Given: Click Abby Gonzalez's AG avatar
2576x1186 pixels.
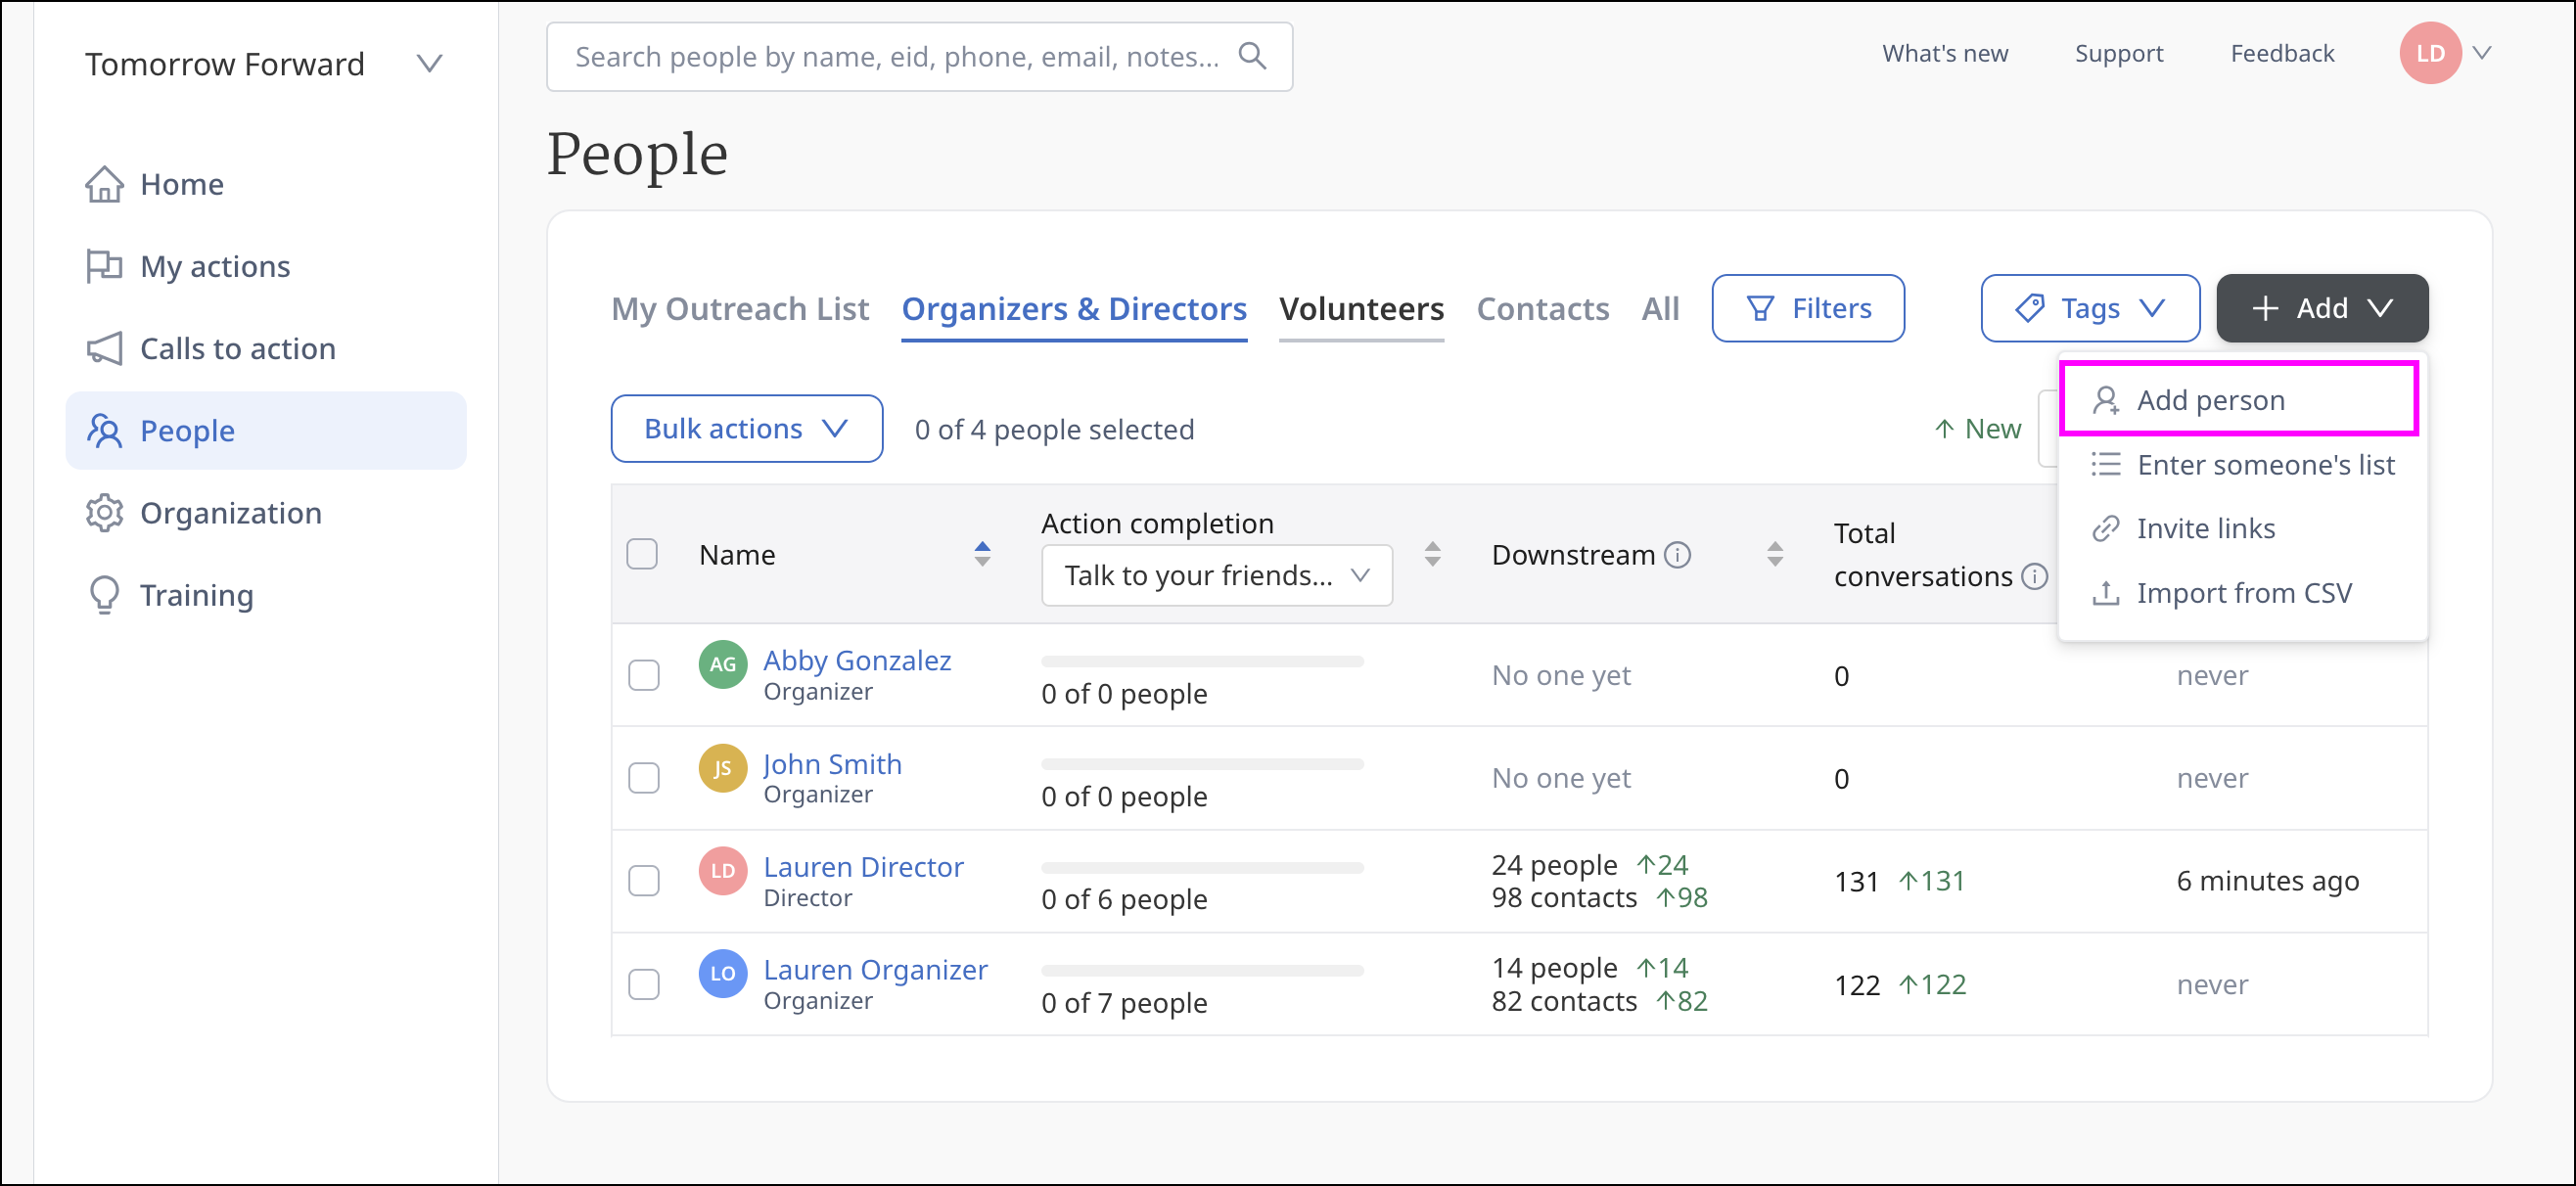Looking at the screenshot, I should [x=722, y=664].
